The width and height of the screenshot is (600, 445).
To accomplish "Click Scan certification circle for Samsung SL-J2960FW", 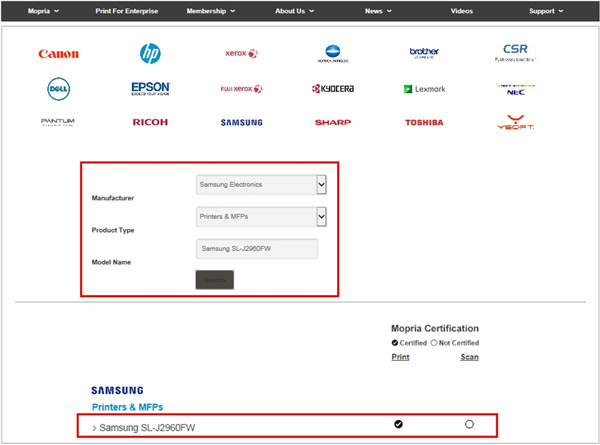I will tap(469, 424).
